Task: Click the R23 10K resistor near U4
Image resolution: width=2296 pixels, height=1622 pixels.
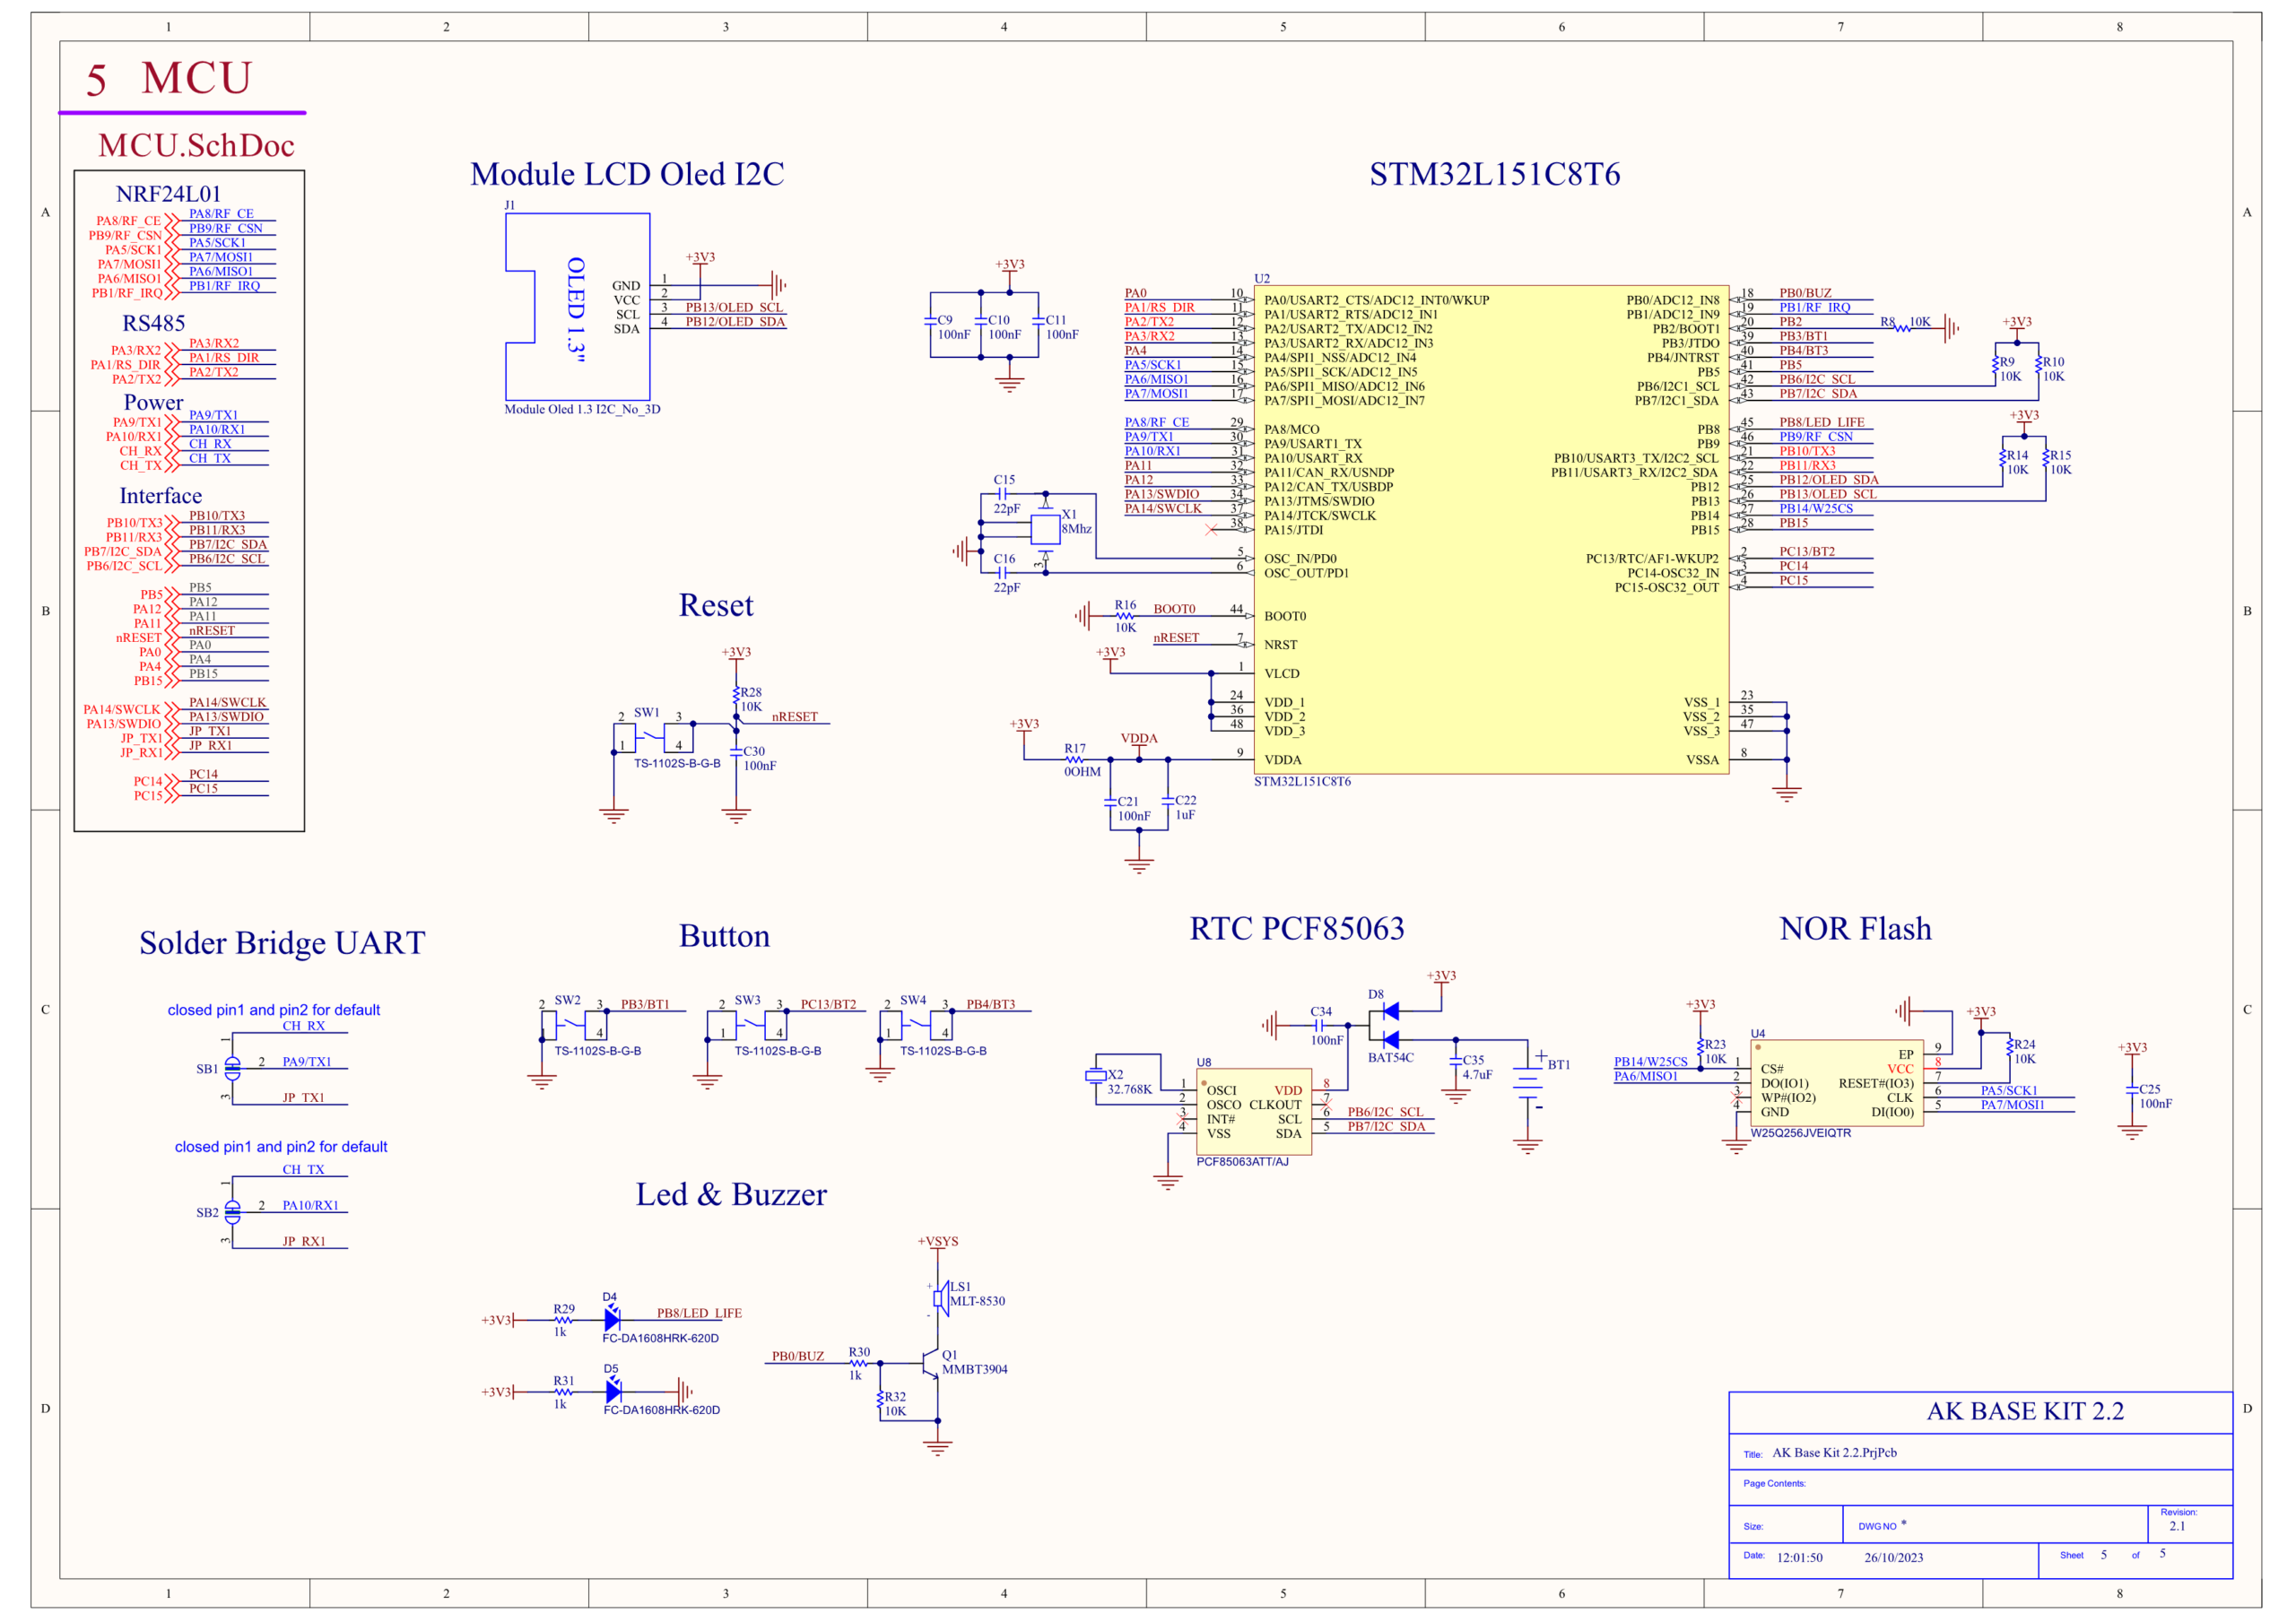Action: pos(1700,1047)
